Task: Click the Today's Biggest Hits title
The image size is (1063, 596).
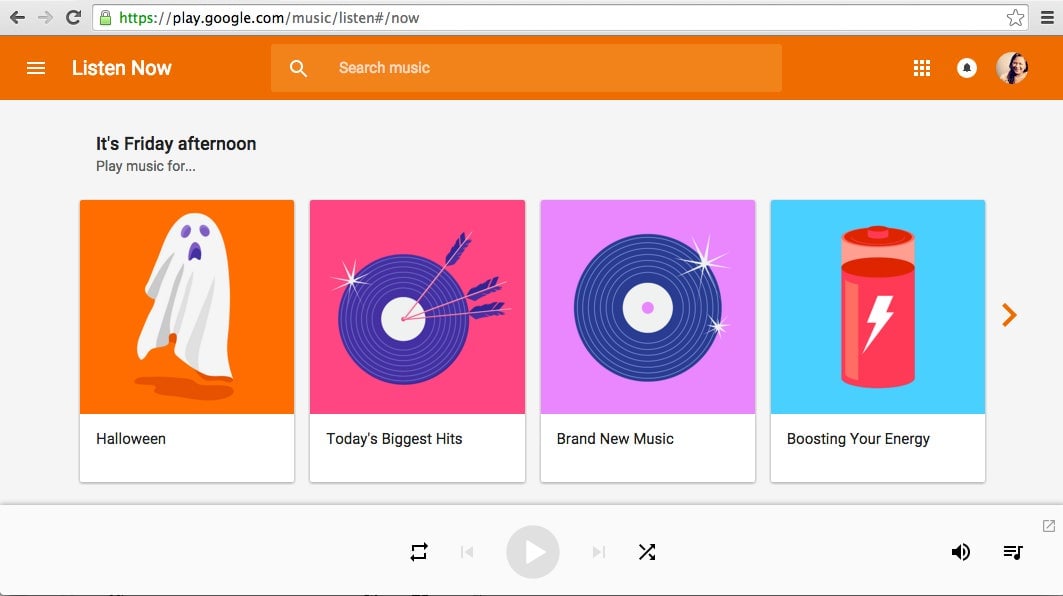Action: point(394,439)
